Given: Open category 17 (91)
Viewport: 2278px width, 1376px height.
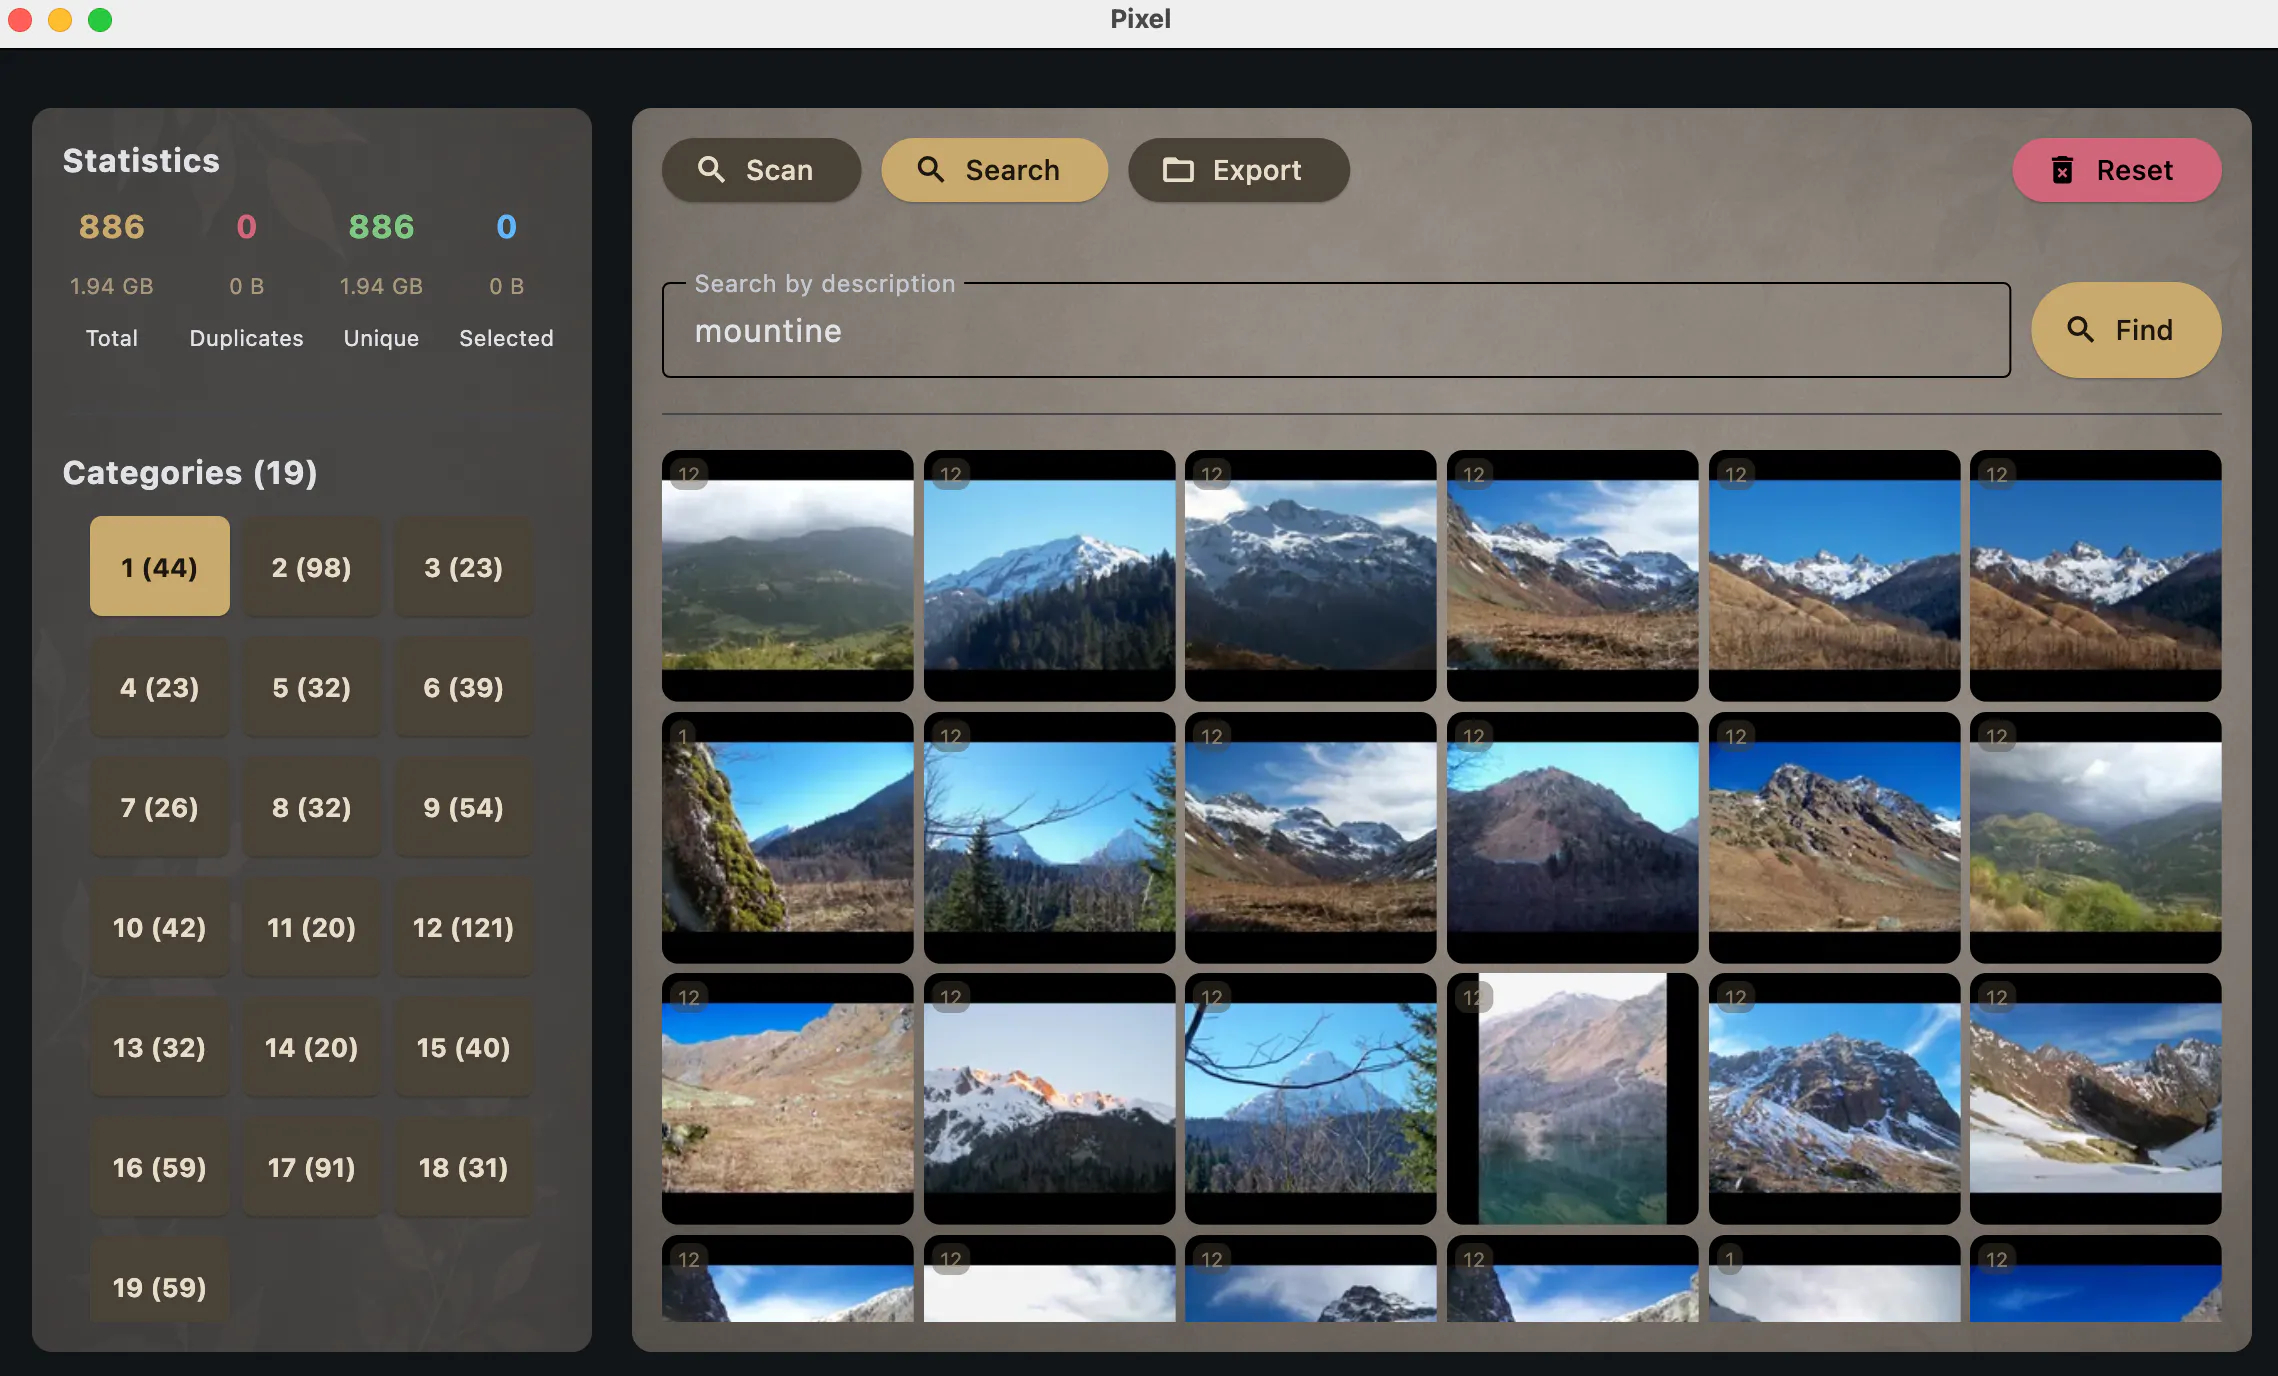Looking at the screenshot, I should [x=312, y=1167].
